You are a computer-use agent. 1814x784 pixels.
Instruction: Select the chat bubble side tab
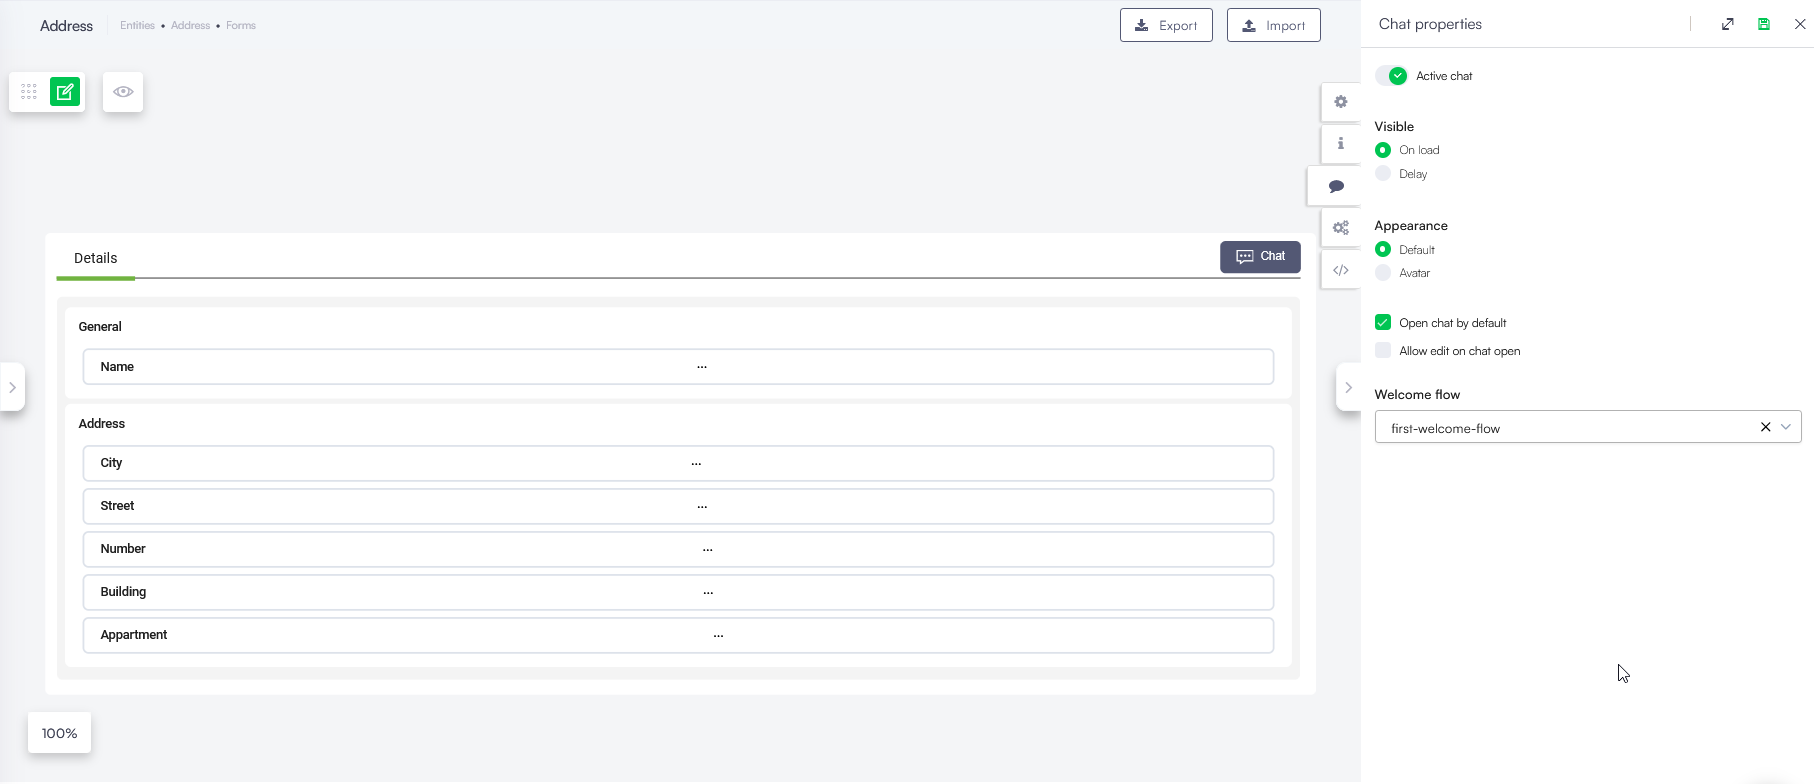coord(1336,187)
